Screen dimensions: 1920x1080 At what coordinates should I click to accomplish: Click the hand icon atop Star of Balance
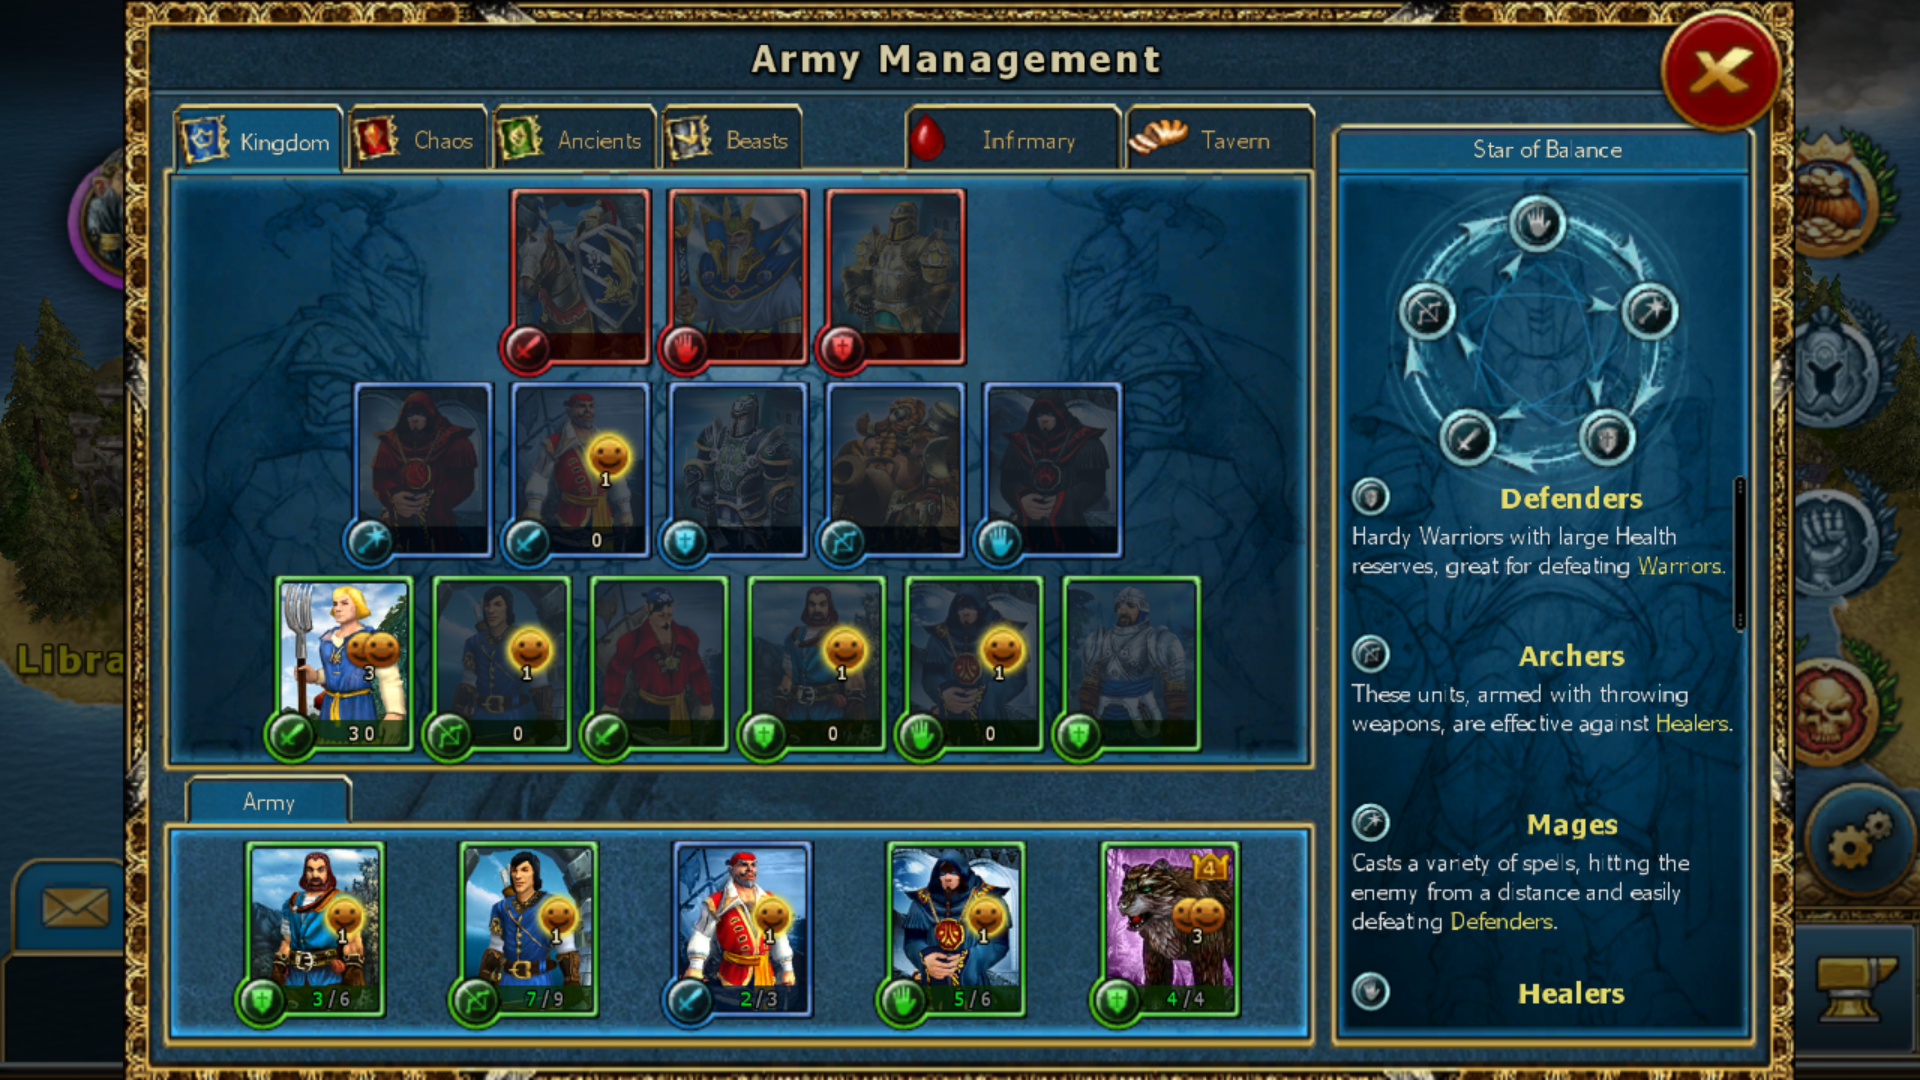click(1537, 223)
